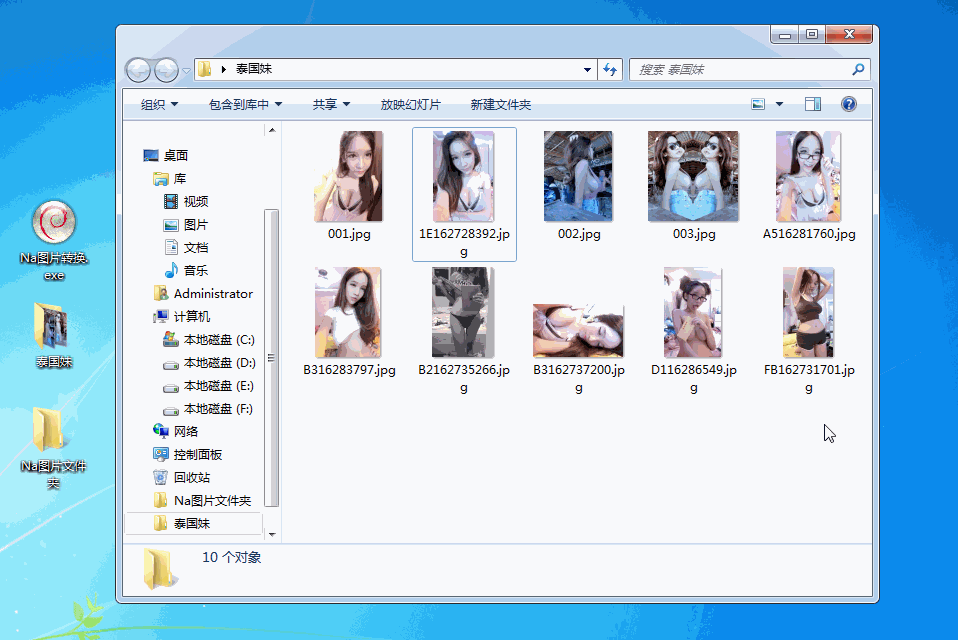The height and width of the screenshot is (640, 958).
Task: Expand the address bar history dropdown
Action: tap(587, 70)
